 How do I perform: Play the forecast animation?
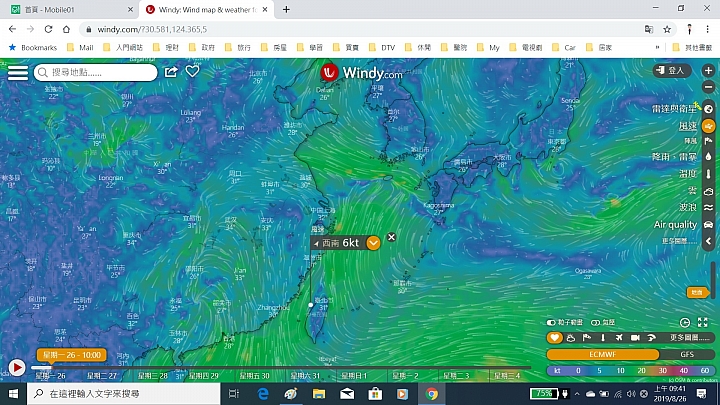[17, 368]
